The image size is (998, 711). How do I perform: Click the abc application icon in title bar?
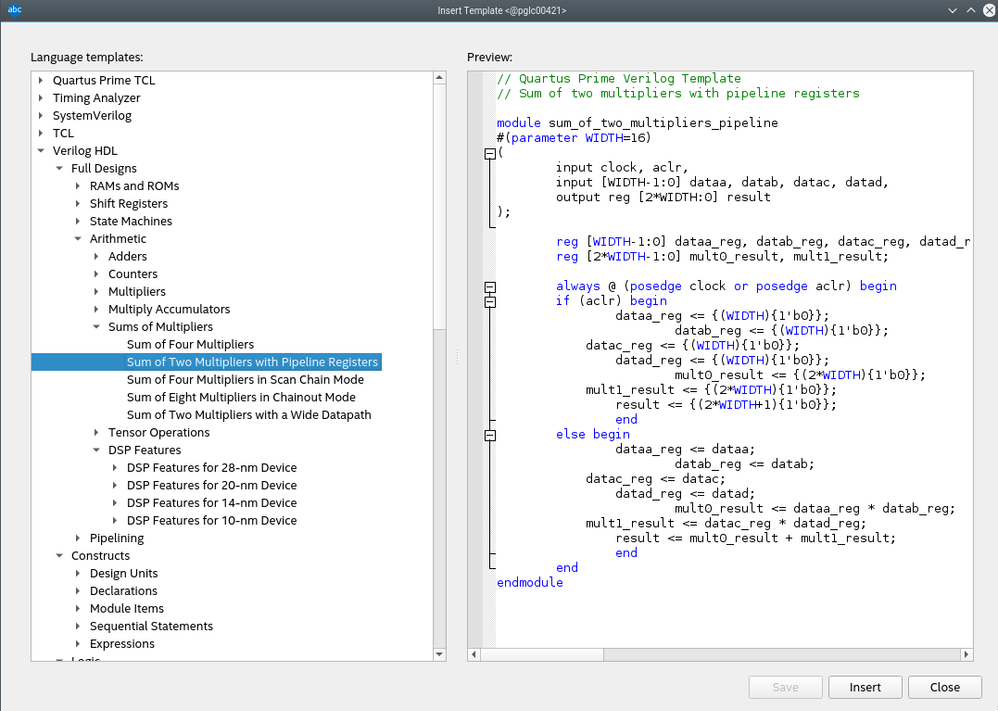[15, 10]
